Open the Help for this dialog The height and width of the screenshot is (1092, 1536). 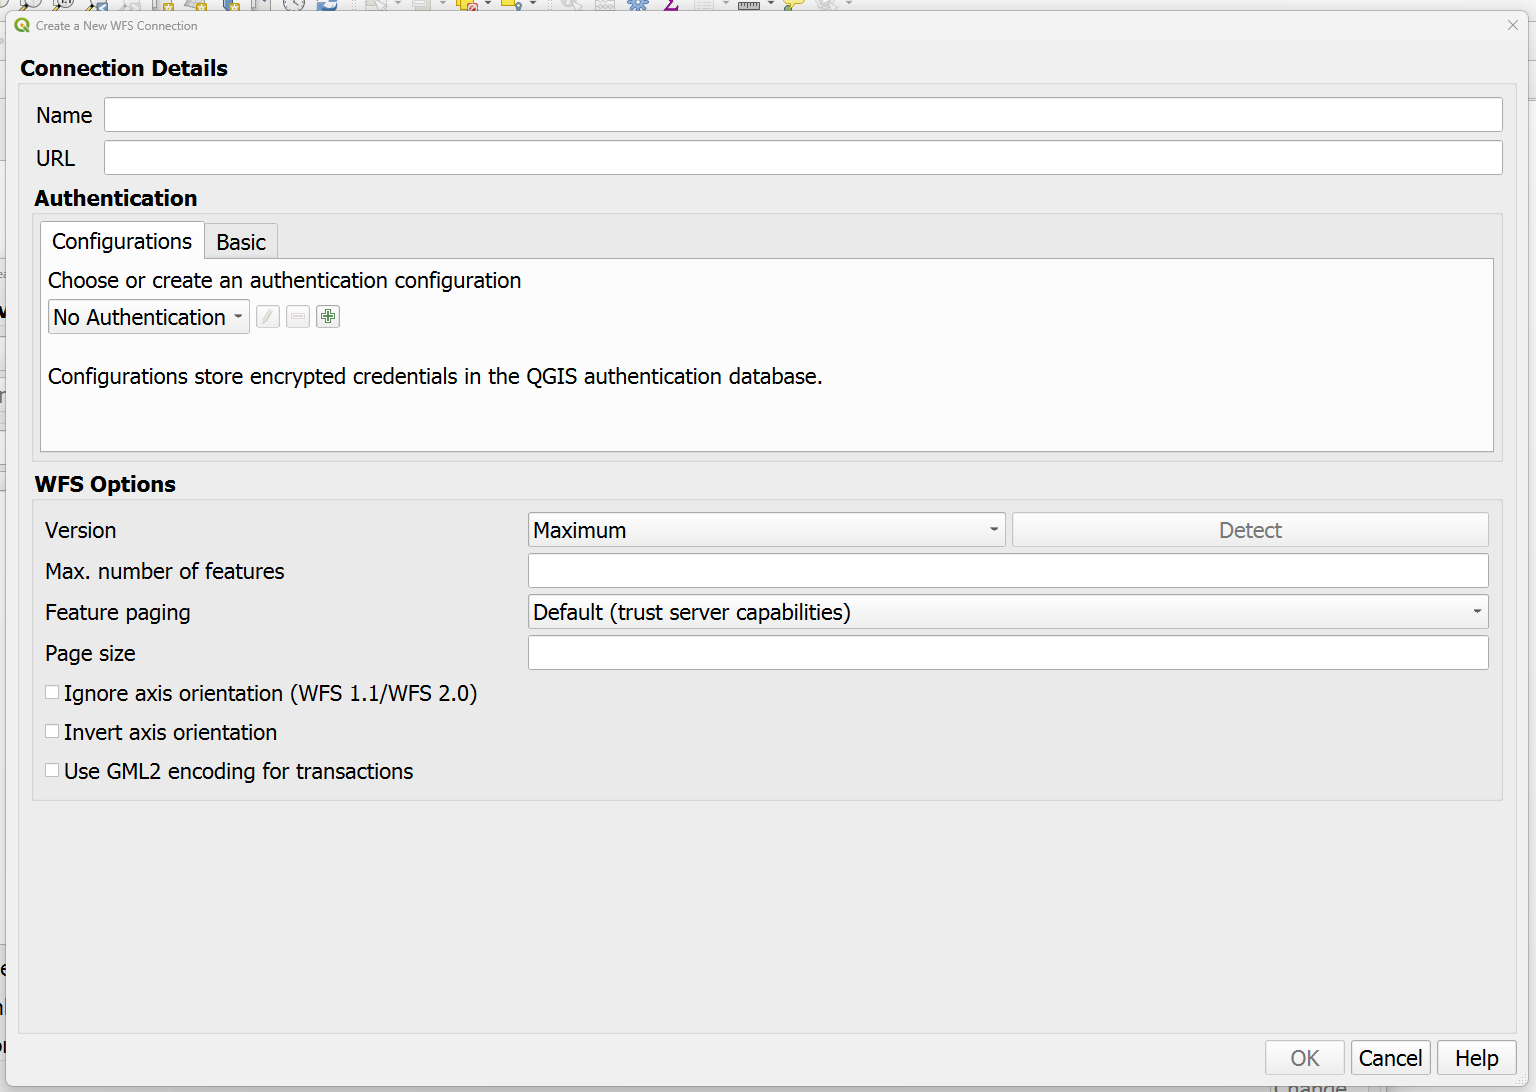tap(1476, 1057)
